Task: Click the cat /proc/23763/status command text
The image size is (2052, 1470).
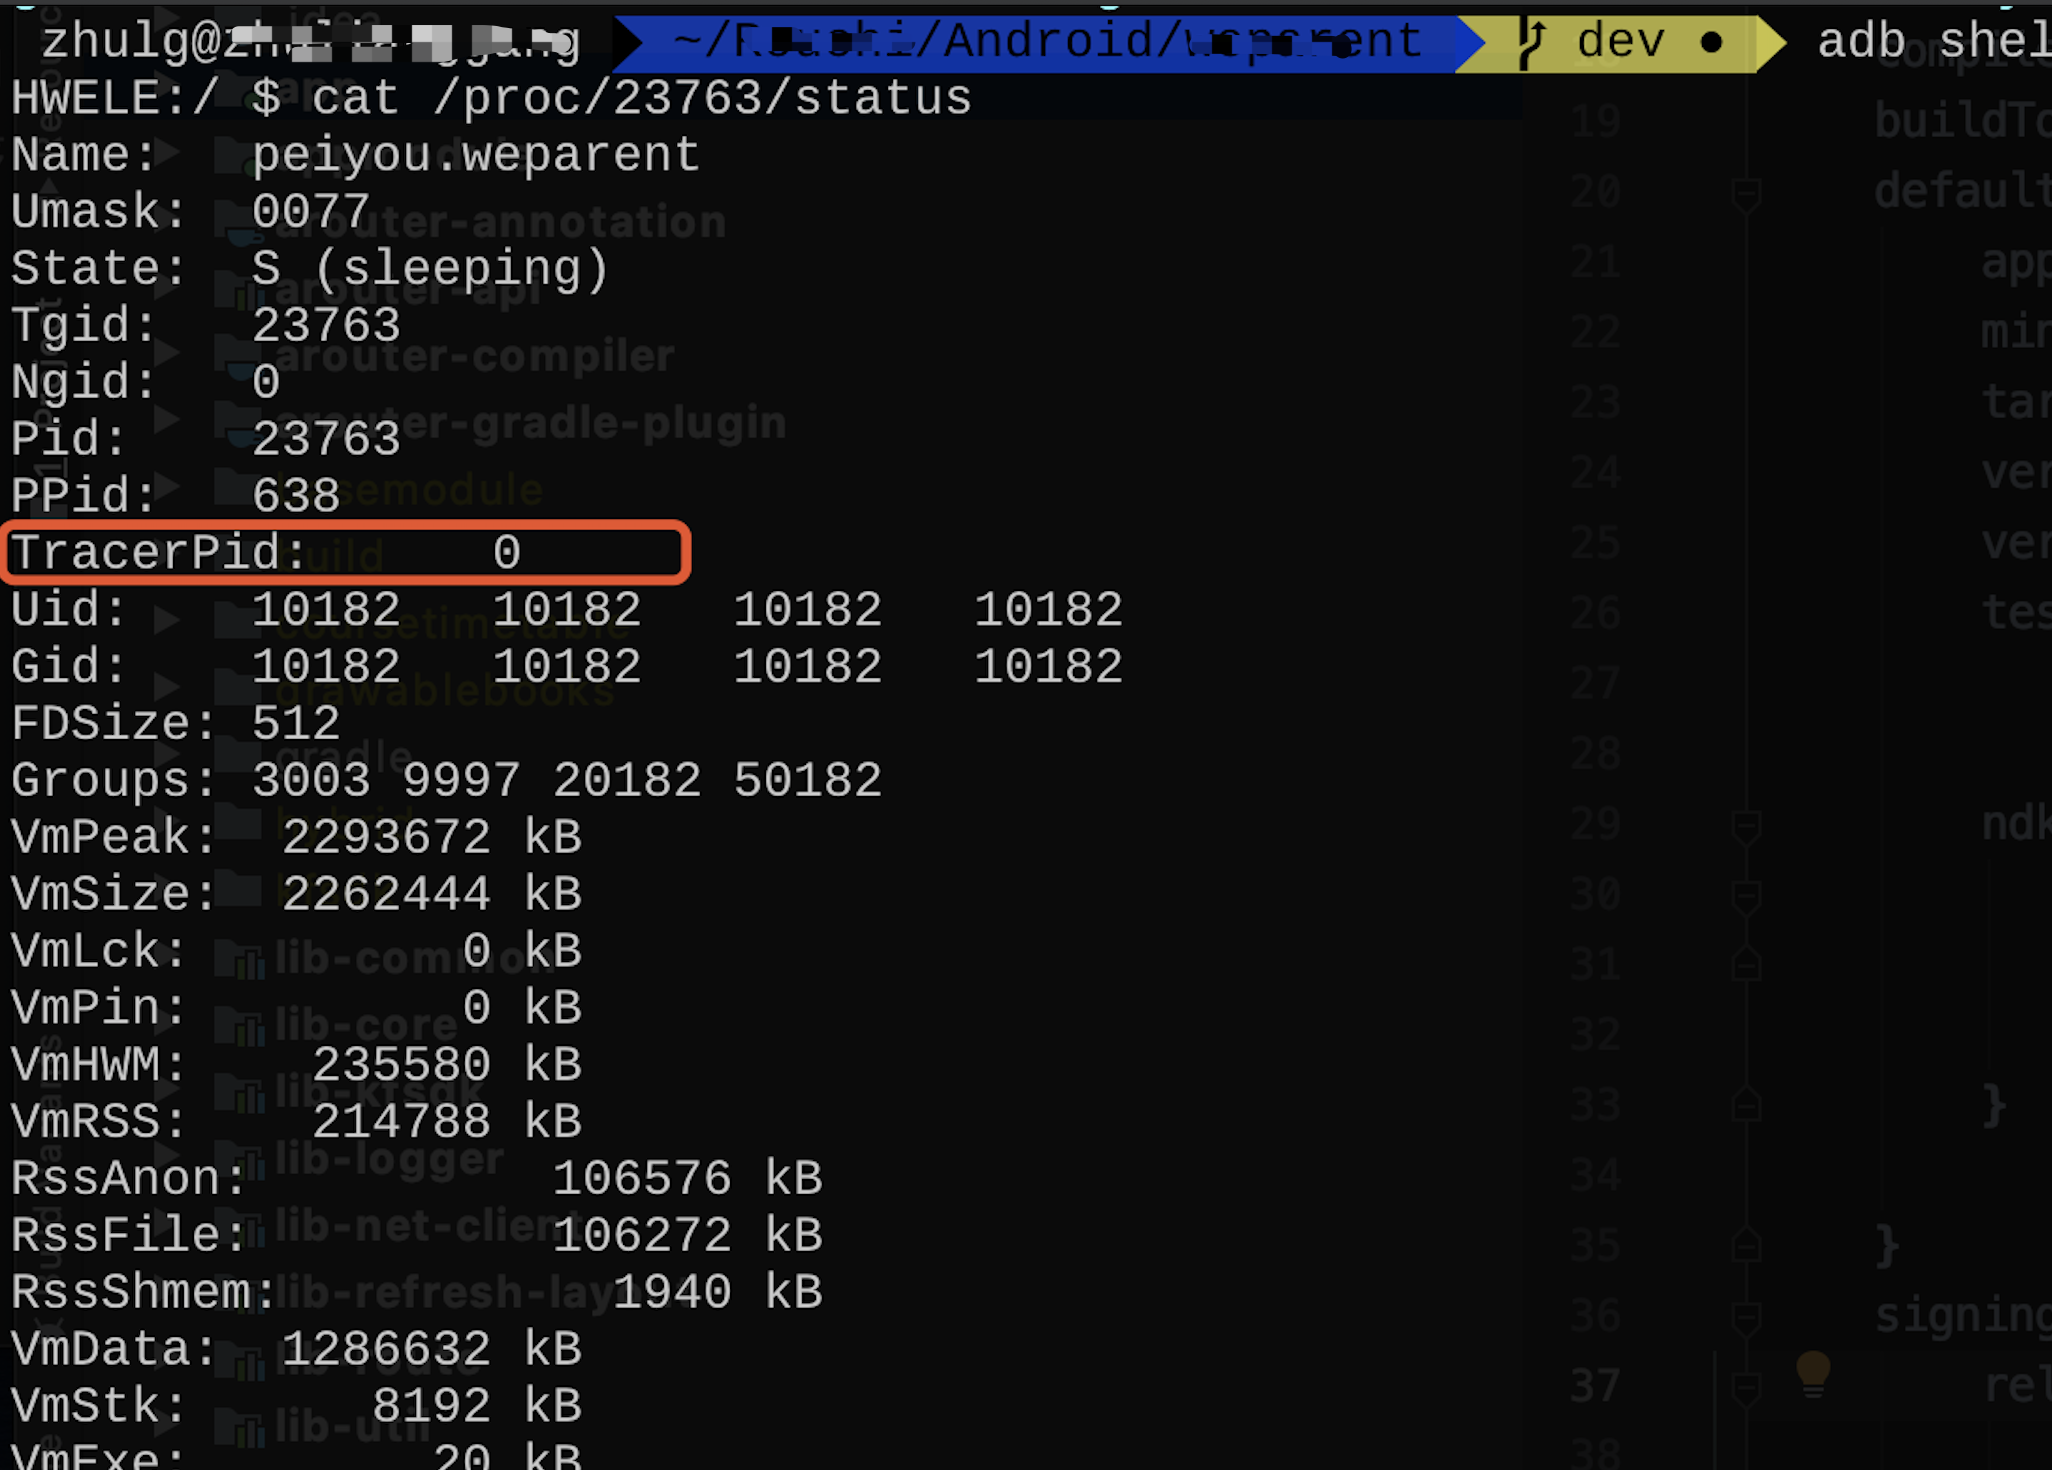Action: [x=640, y=98]
